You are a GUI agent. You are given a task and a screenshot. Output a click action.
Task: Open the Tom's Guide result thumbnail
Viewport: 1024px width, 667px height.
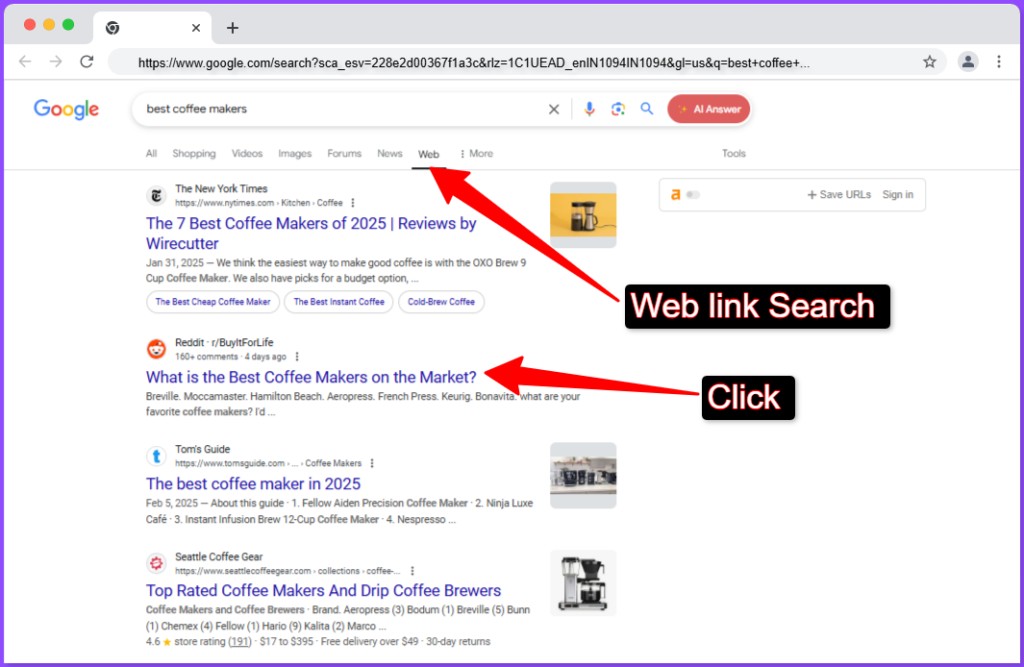tap(583, 475)
